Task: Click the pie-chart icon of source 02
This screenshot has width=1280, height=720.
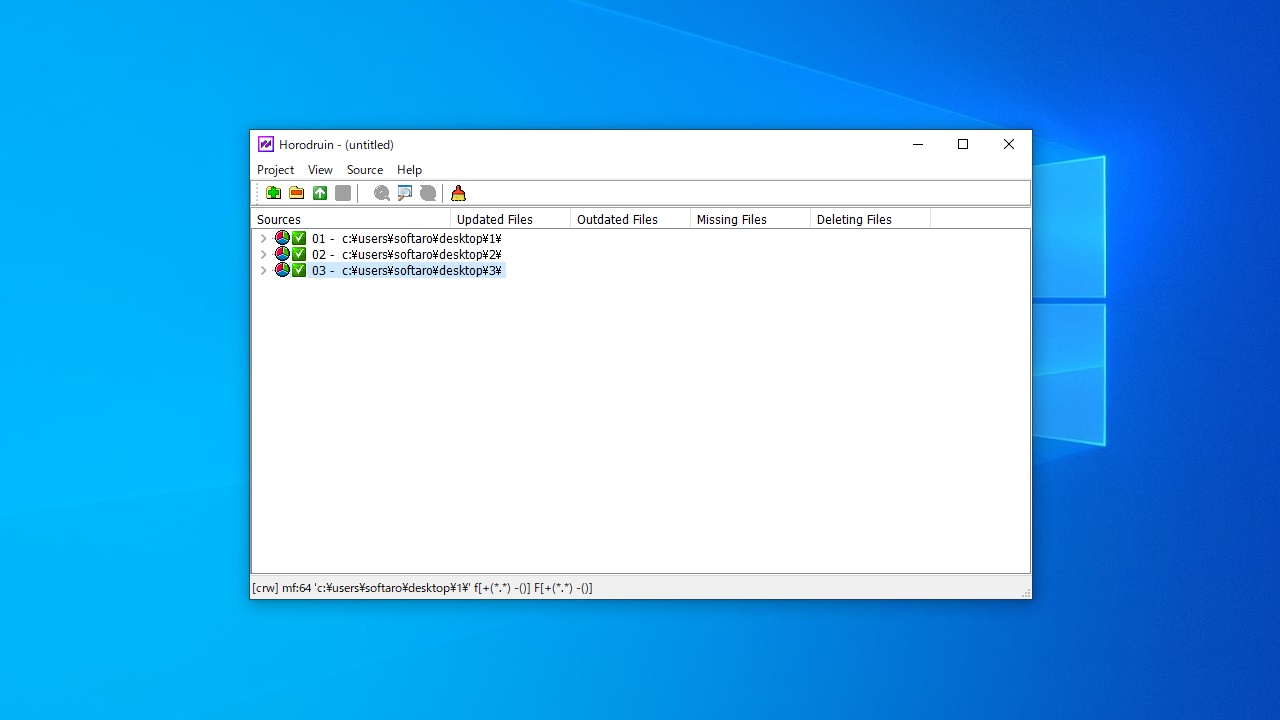Action: click(x=282, y=254)
